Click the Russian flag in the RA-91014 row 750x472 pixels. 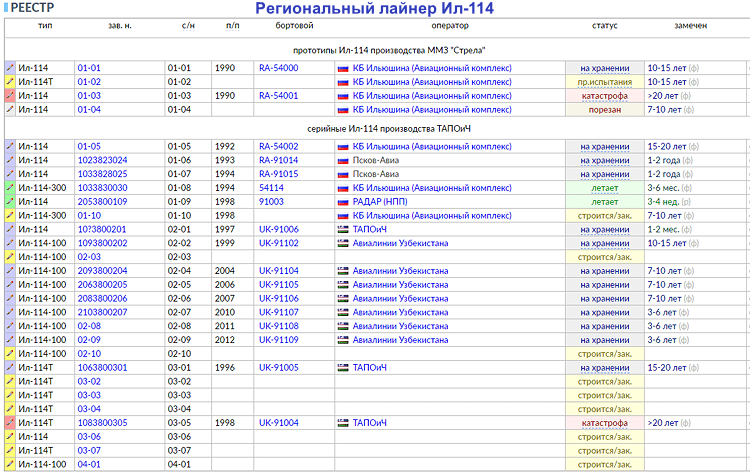point(343,161)
